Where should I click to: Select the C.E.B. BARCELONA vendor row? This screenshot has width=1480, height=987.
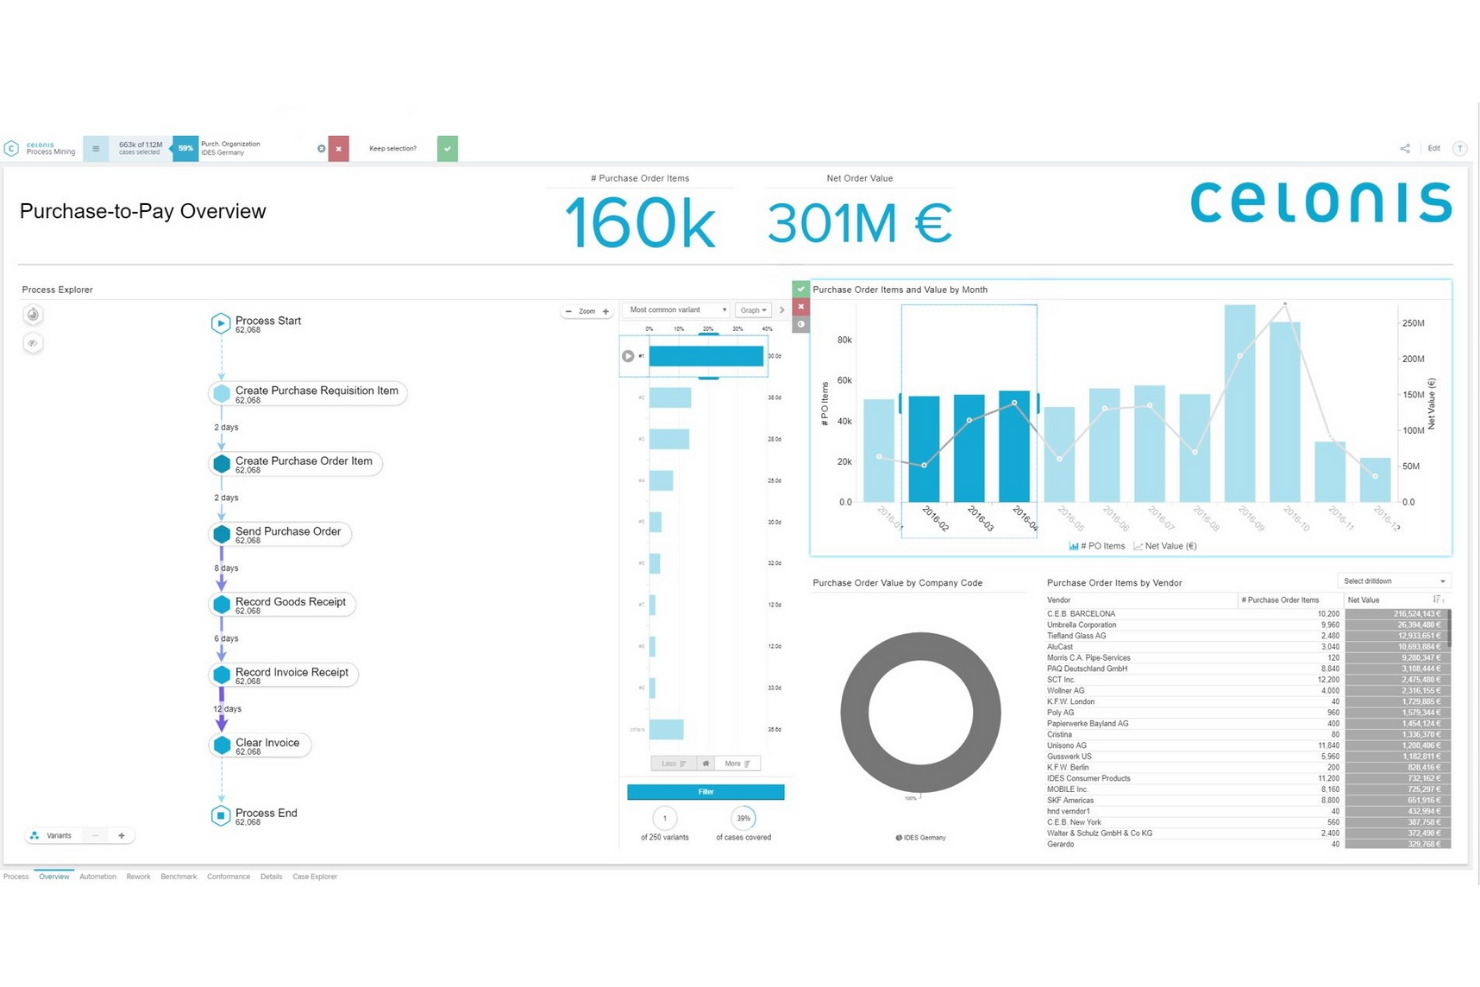click(1100, 613)
